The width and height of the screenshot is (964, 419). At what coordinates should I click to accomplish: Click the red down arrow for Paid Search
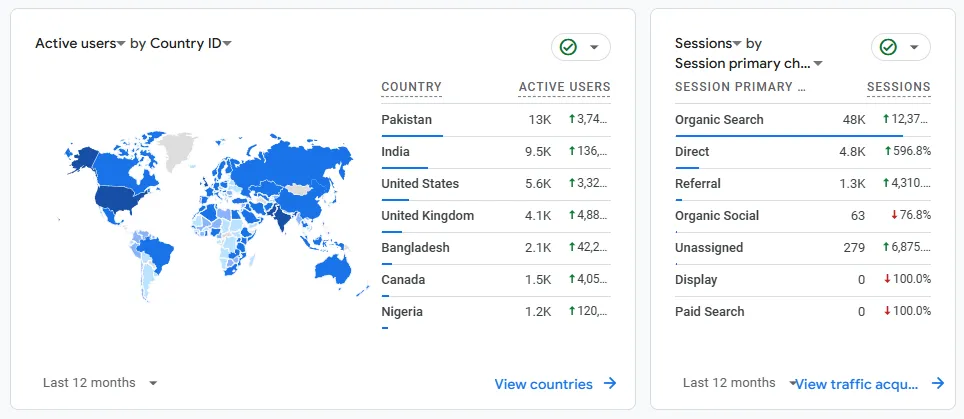tap(888, 311)
